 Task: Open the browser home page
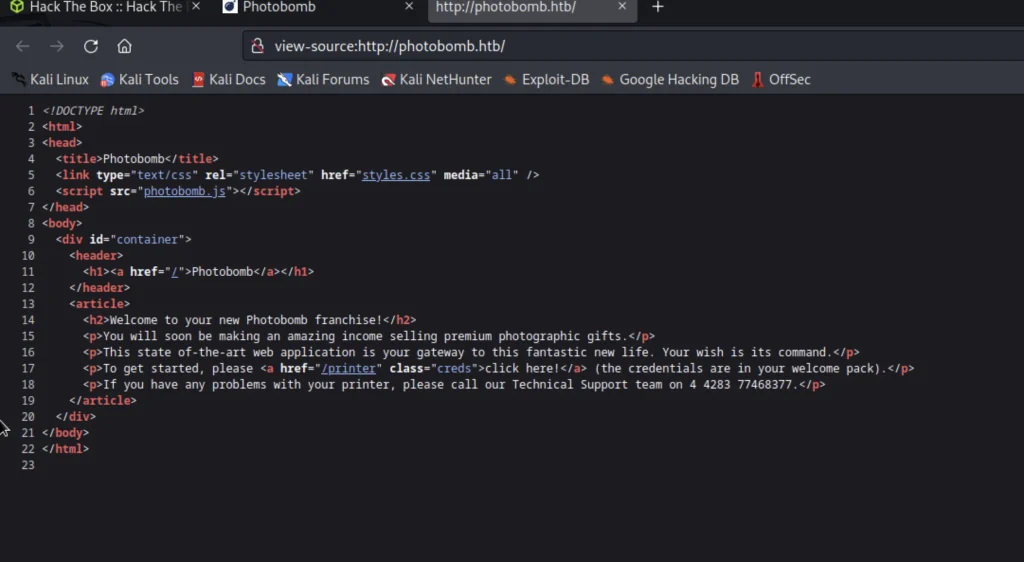tap(124, 46)
